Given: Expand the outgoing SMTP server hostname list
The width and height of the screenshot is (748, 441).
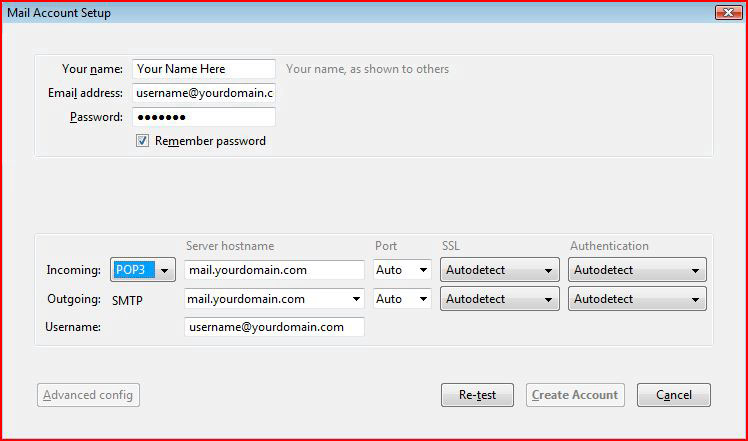Looking at the screenshot, I should point(356,299).
